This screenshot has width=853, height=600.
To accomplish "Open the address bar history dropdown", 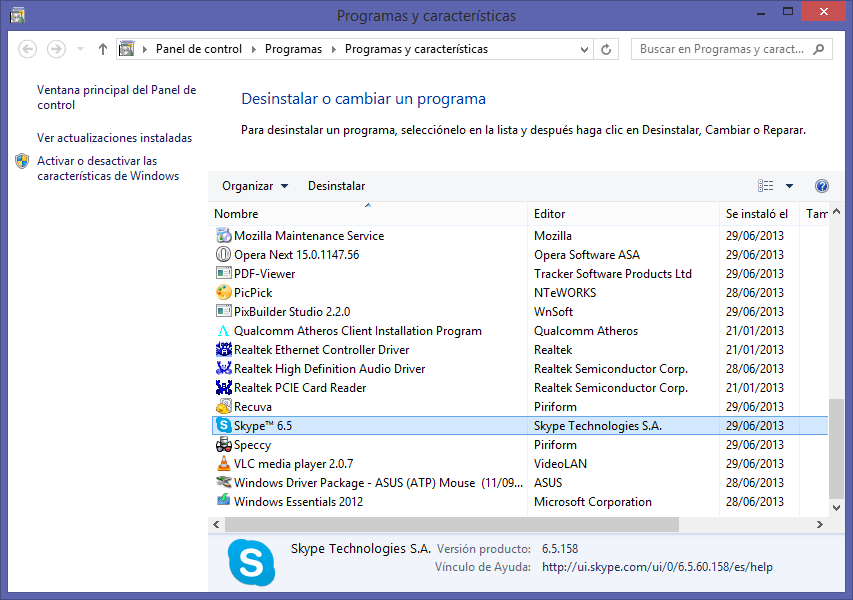I will [x=583, y=49].
